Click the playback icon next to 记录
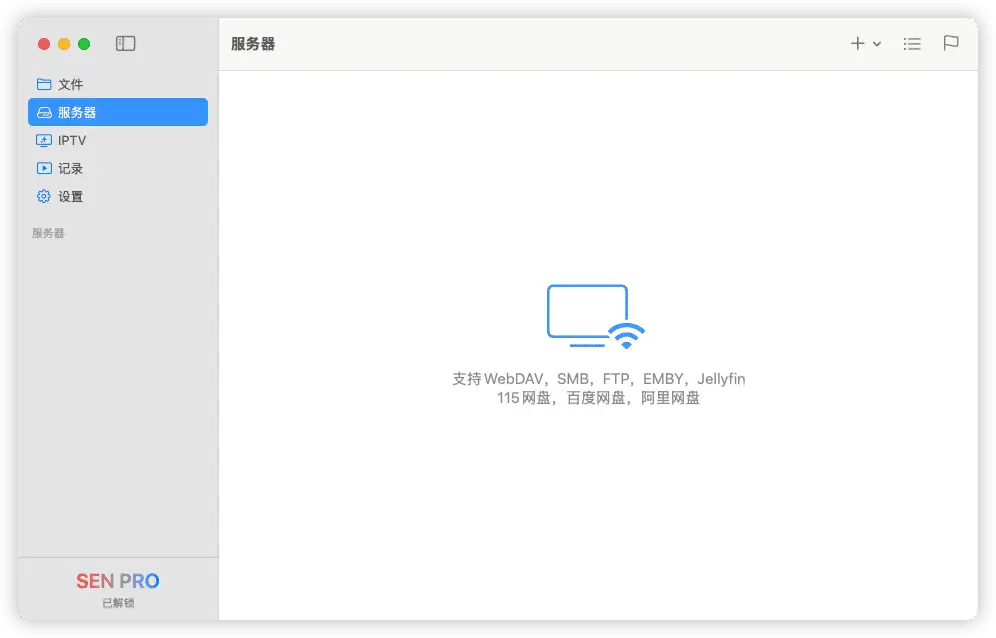The image size is (996, 638). click(x=44, y=168)
